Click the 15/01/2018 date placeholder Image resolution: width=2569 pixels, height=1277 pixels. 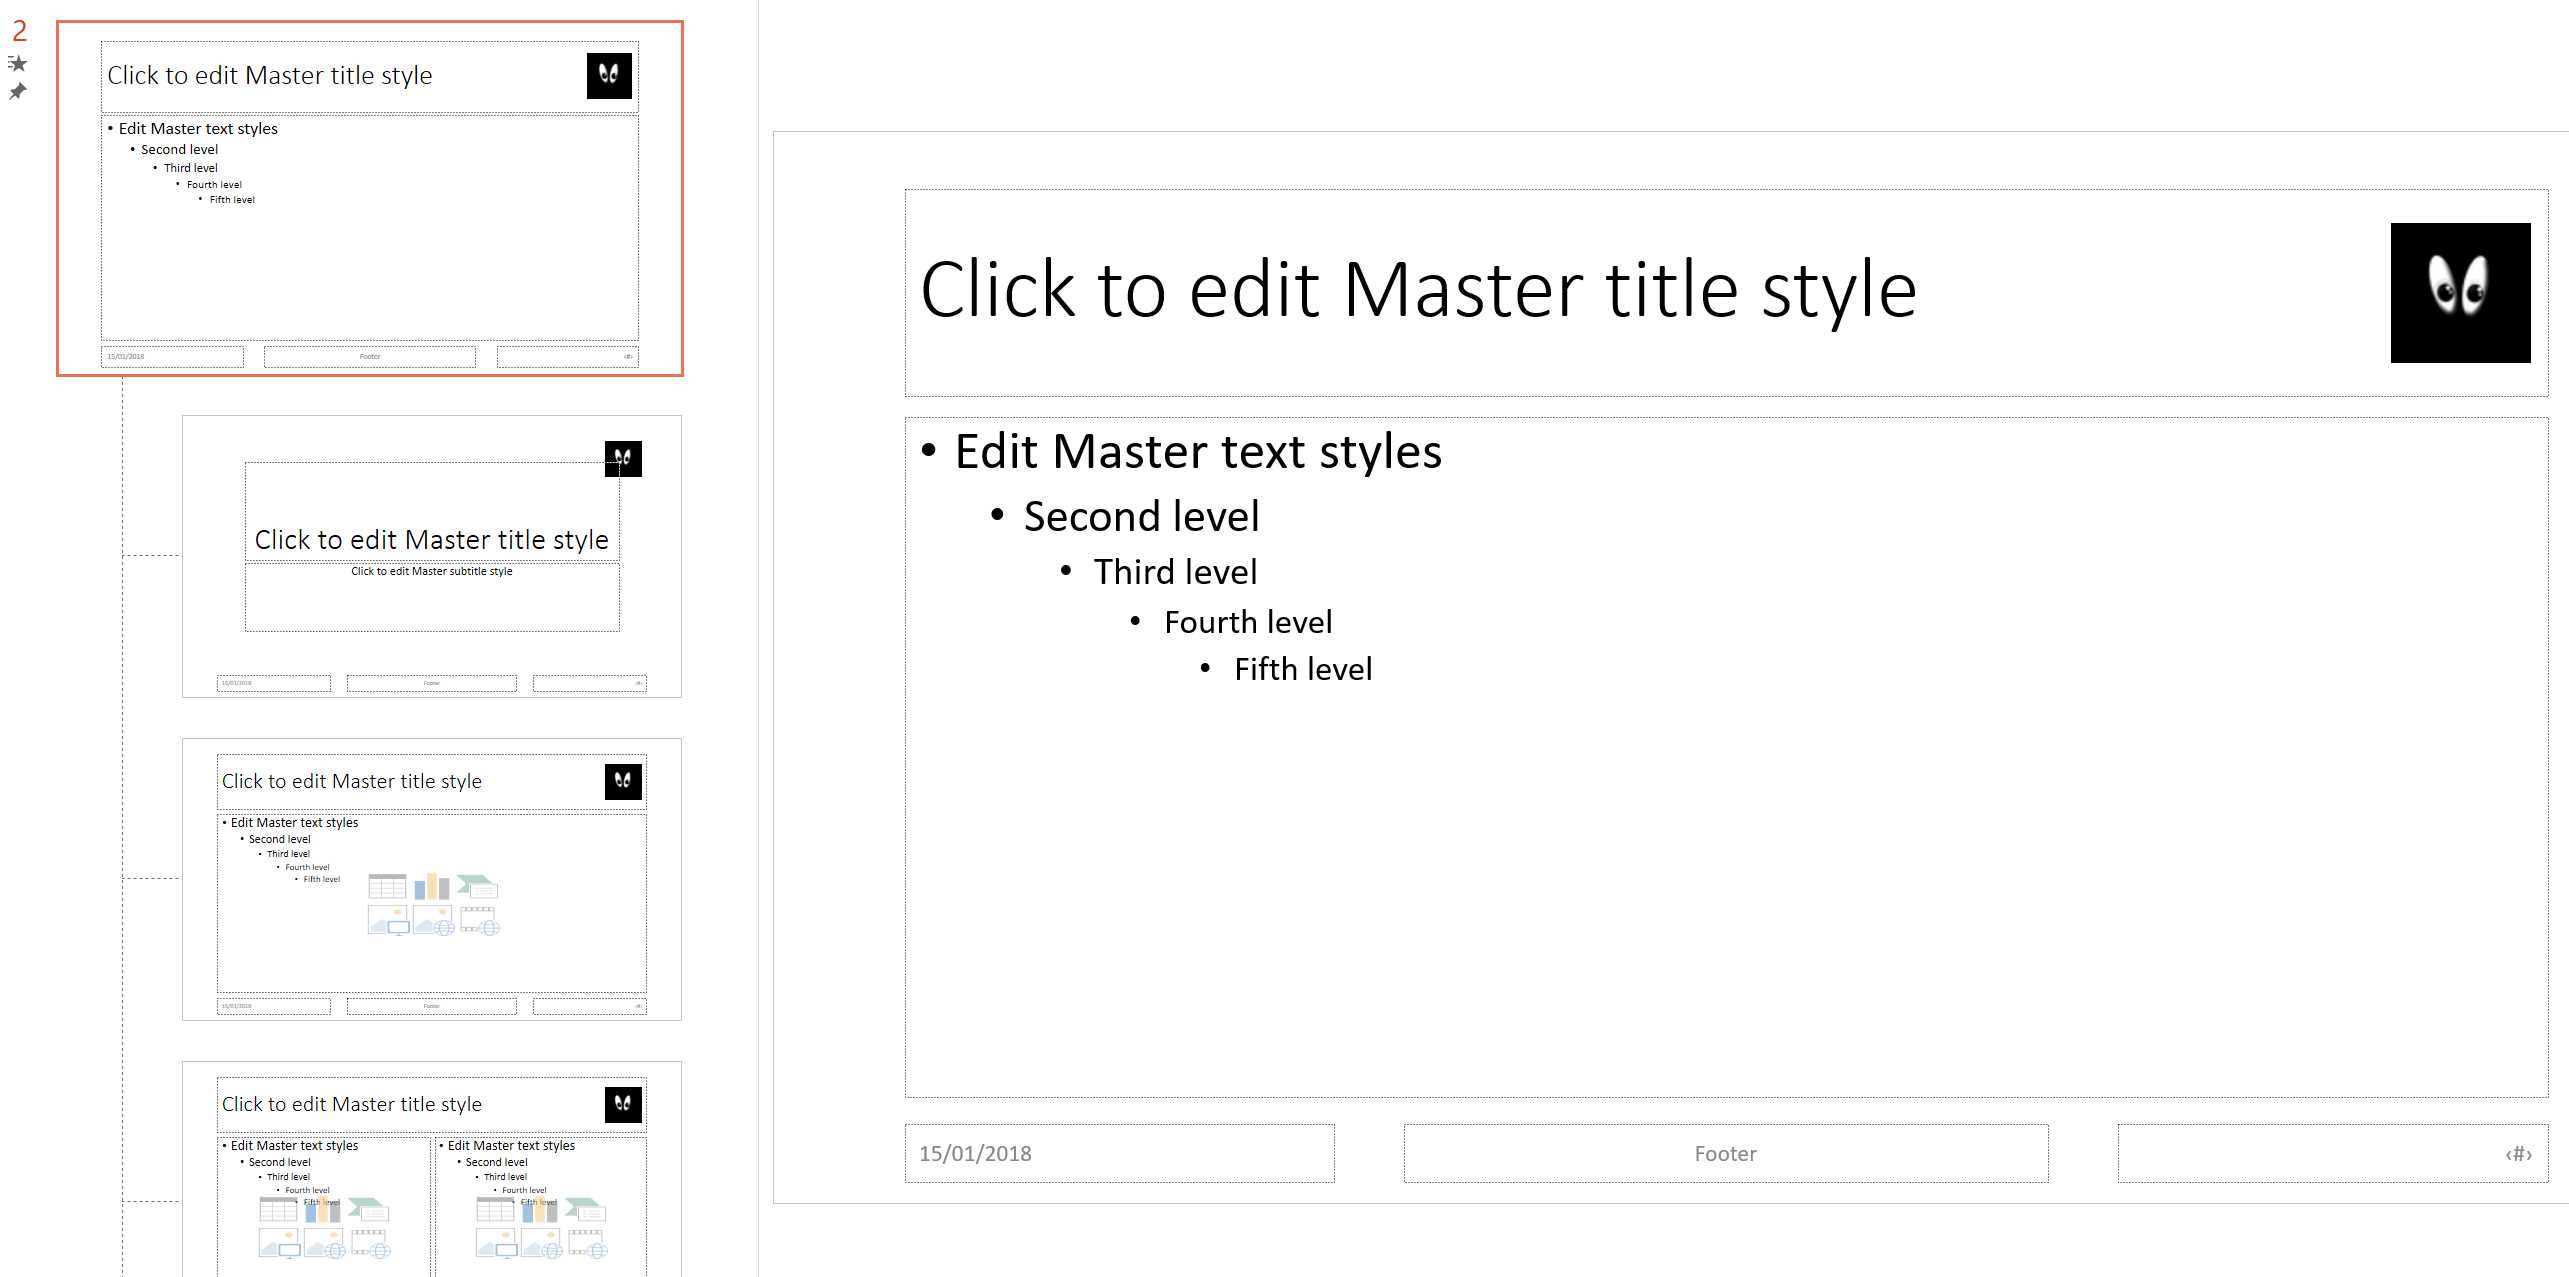1119,1153
